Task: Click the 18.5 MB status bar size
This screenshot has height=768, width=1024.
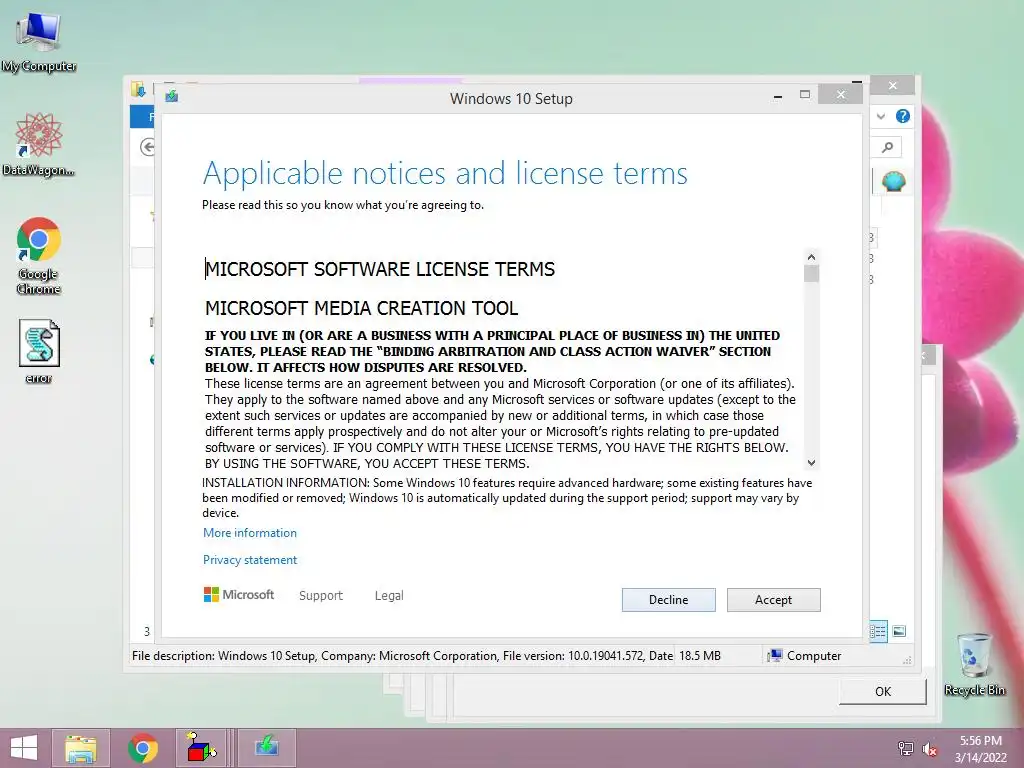Action: 699,656
